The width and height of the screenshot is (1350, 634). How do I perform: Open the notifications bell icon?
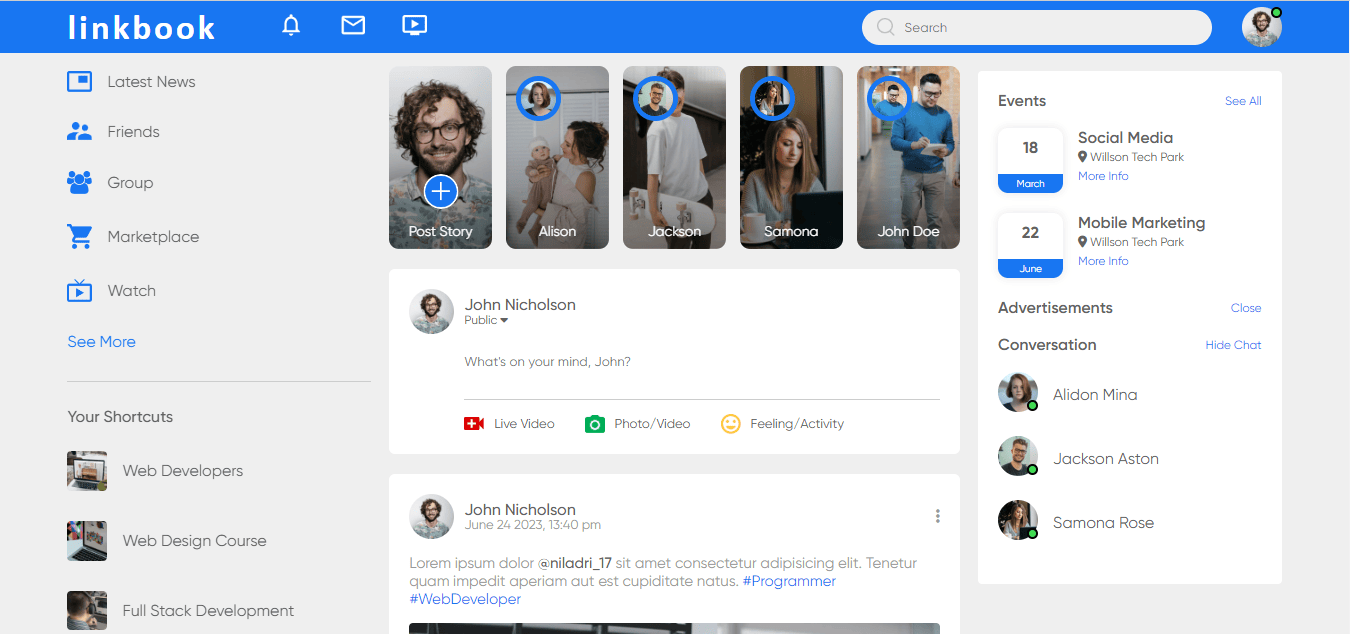pyautogui.click(x=291, y=25)
